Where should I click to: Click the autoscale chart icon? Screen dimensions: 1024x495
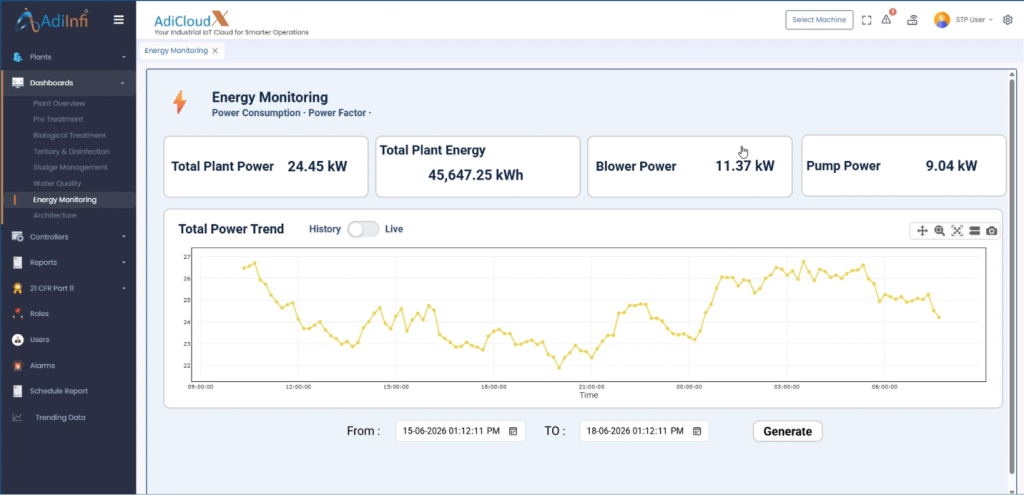coord(957,231)
